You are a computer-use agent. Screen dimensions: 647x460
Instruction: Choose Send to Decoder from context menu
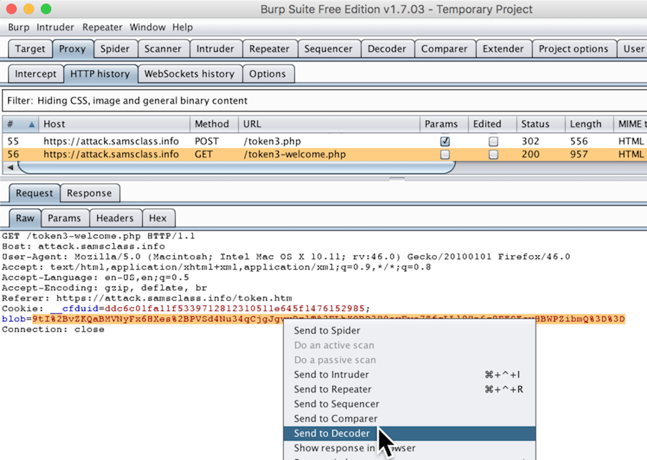409,433
